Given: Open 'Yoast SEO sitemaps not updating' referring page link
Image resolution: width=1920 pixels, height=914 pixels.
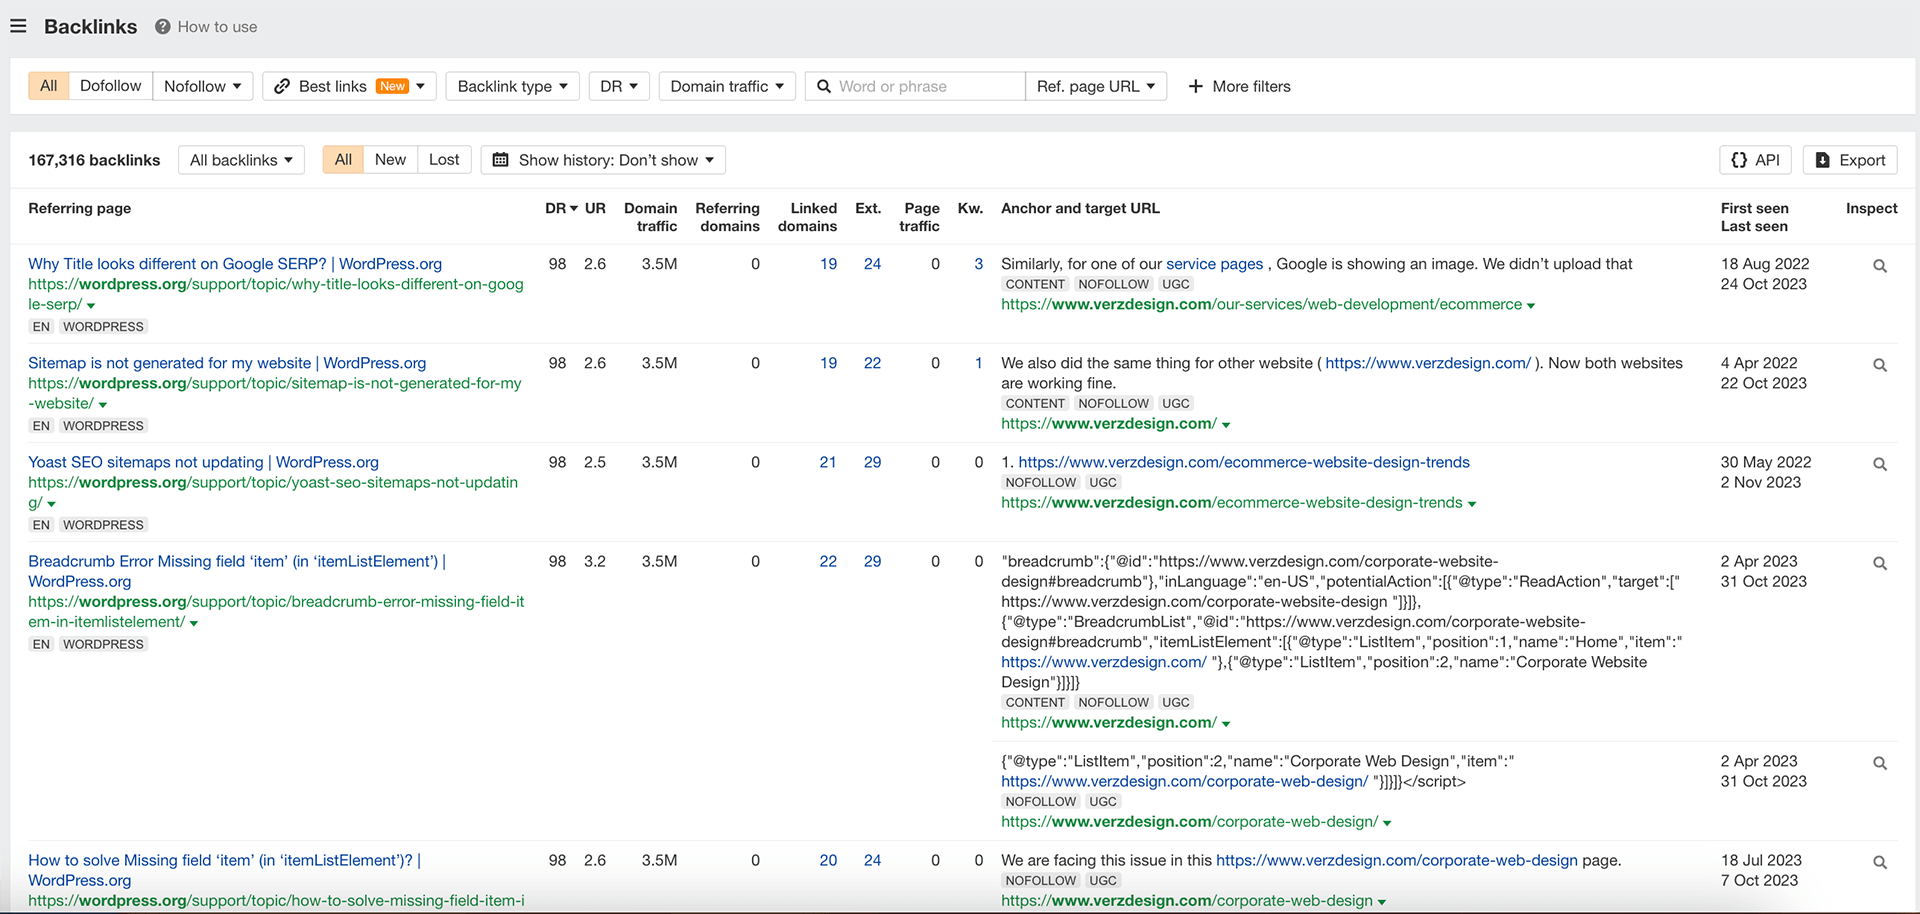Looking at the screenshot, I should pos(203,462).
